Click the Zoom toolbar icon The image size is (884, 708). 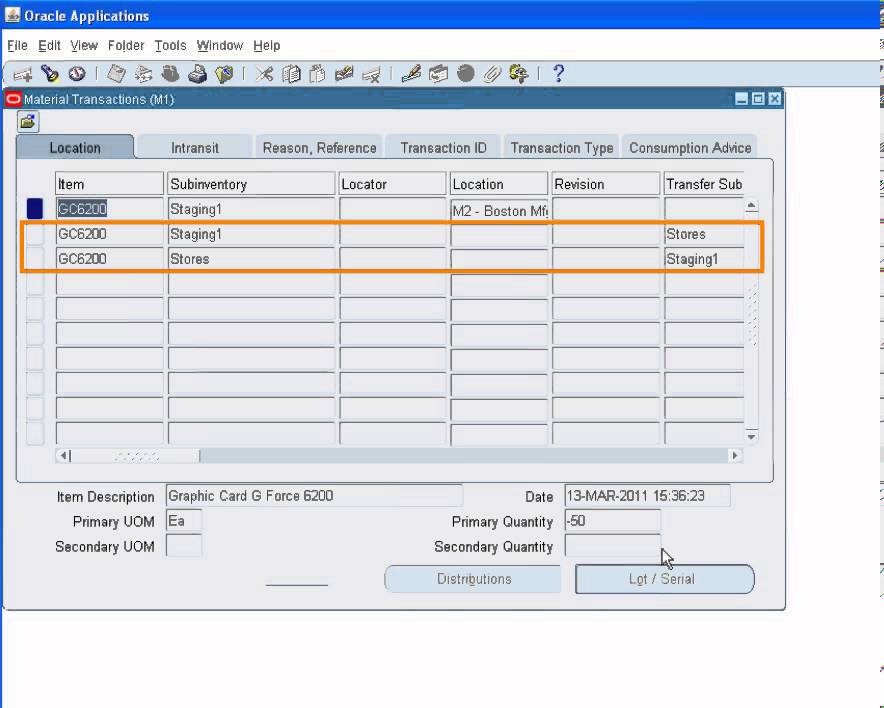438,74
